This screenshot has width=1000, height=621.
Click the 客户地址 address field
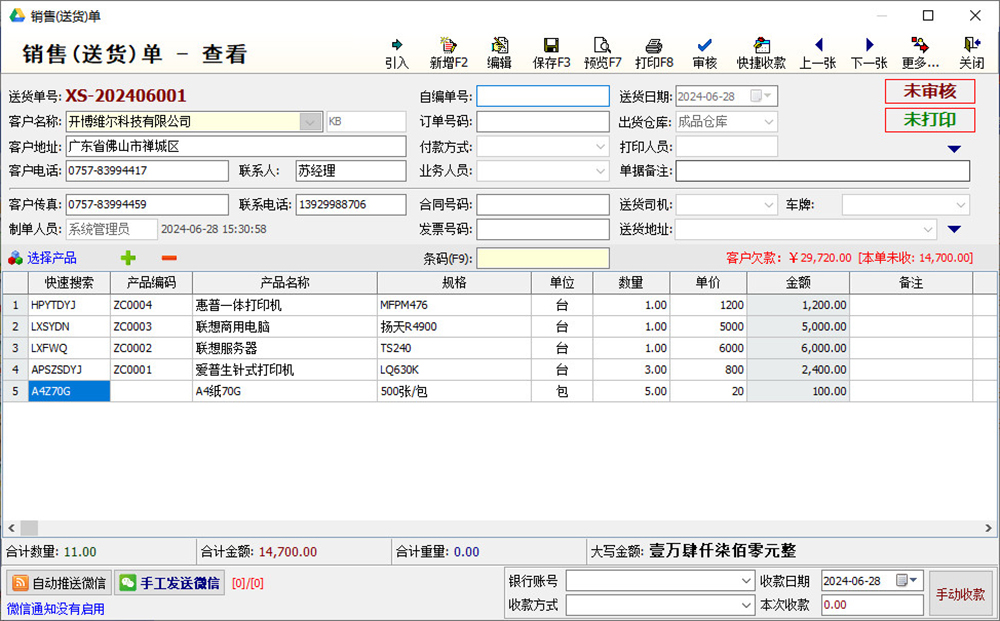tap(236, 147)
